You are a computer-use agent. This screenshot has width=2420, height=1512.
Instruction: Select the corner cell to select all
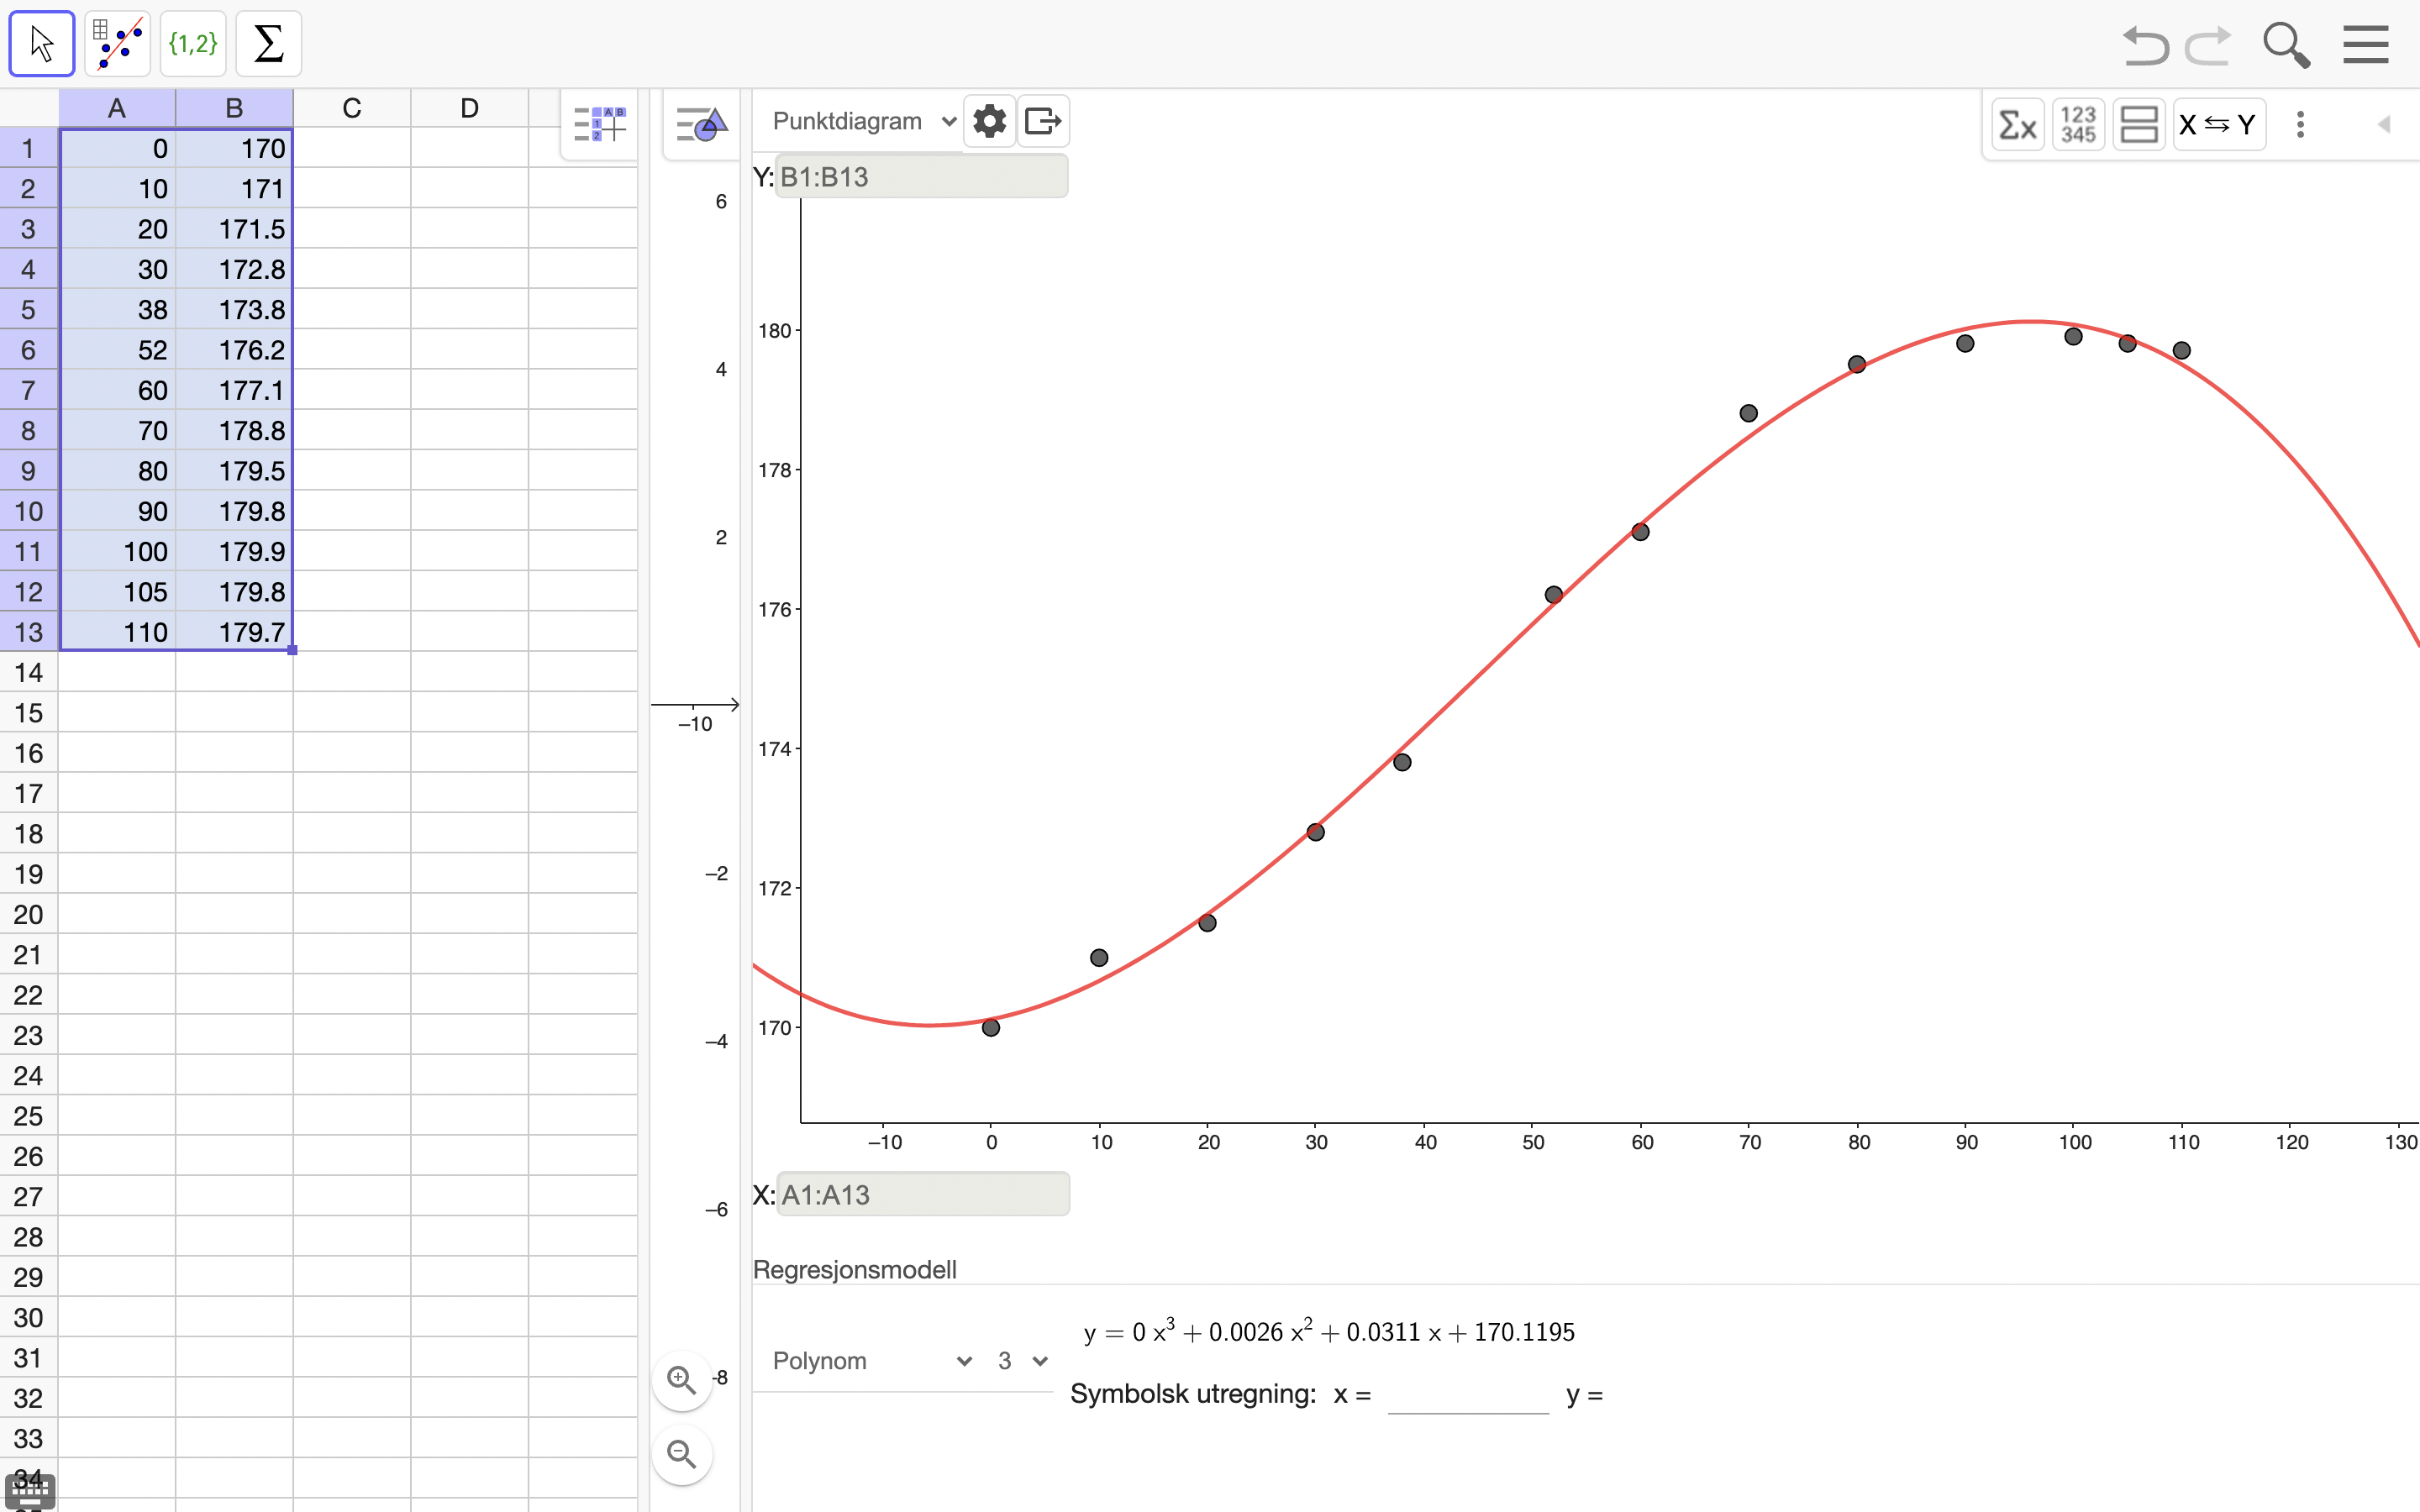pyautogui.click(x=29, y=108)
